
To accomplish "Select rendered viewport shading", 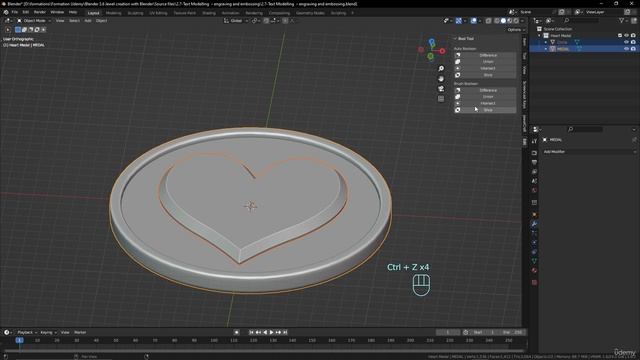I will coord(516,21).
